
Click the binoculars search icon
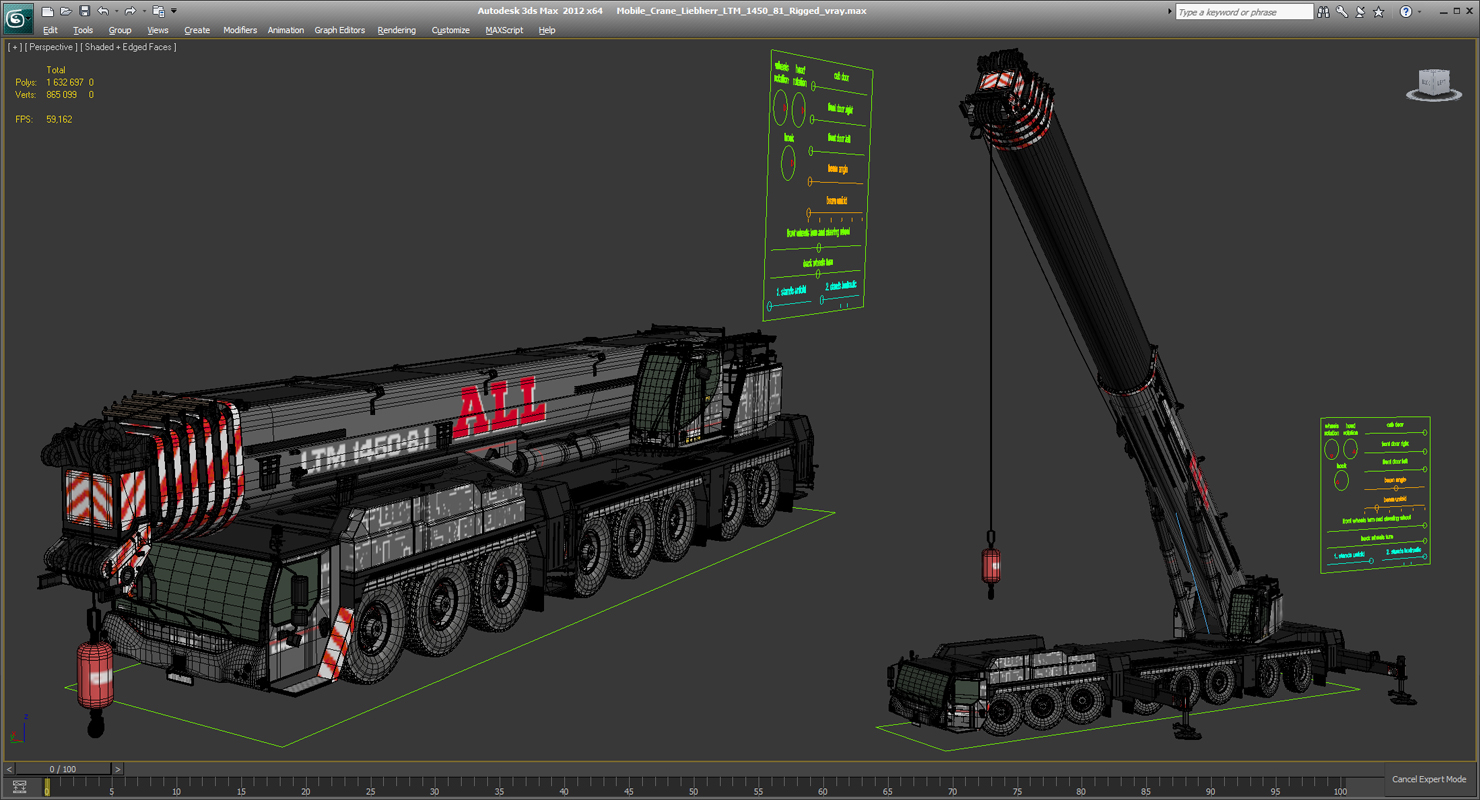[x=1324, y=12]
